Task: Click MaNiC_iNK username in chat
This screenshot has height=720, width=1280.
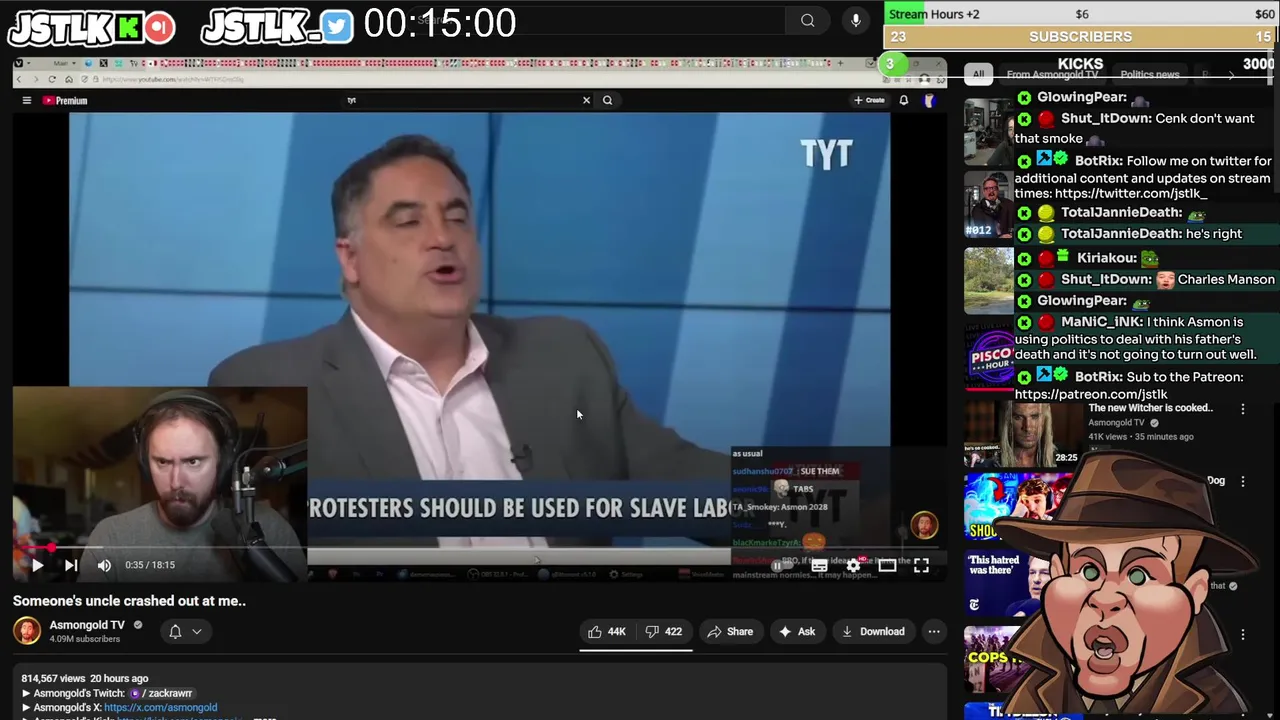Action: pyautogui.click(x=1102, y=322)
